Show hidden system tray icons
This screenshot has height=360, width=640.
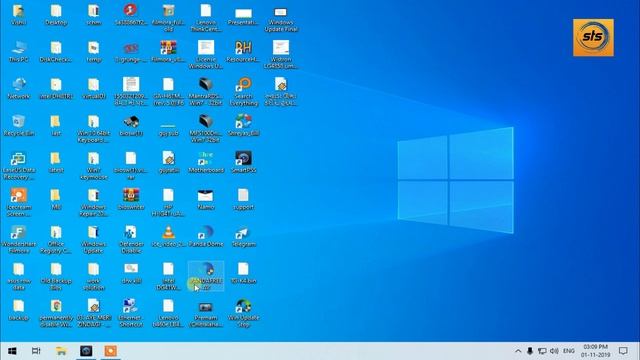pos(518,351)
